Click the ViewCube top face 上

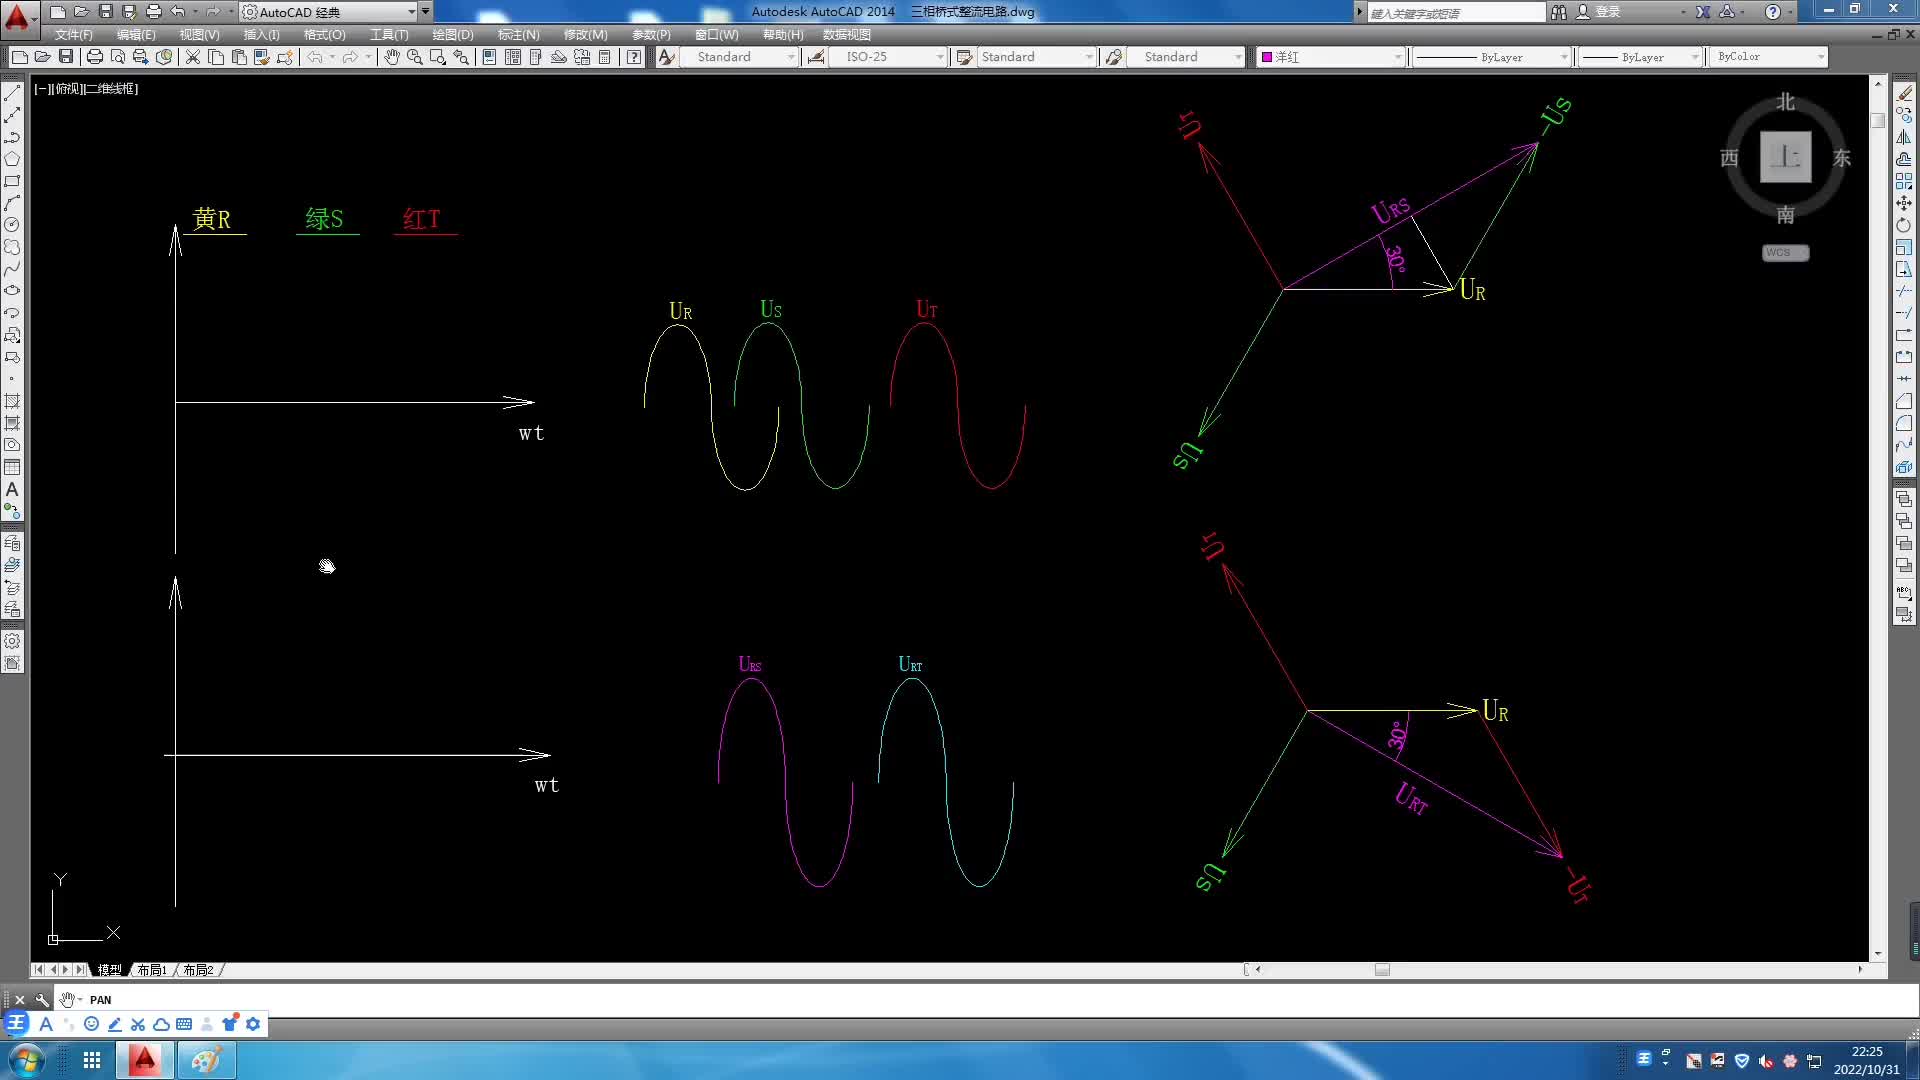point(1785,157)
